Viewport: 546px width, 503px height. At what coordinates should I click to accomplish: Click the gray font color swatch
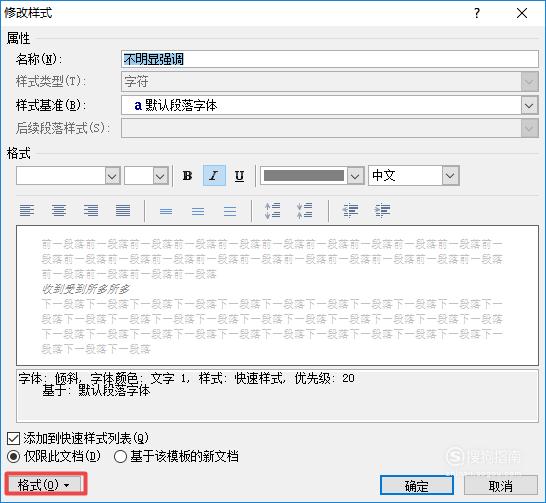point(304,176)
